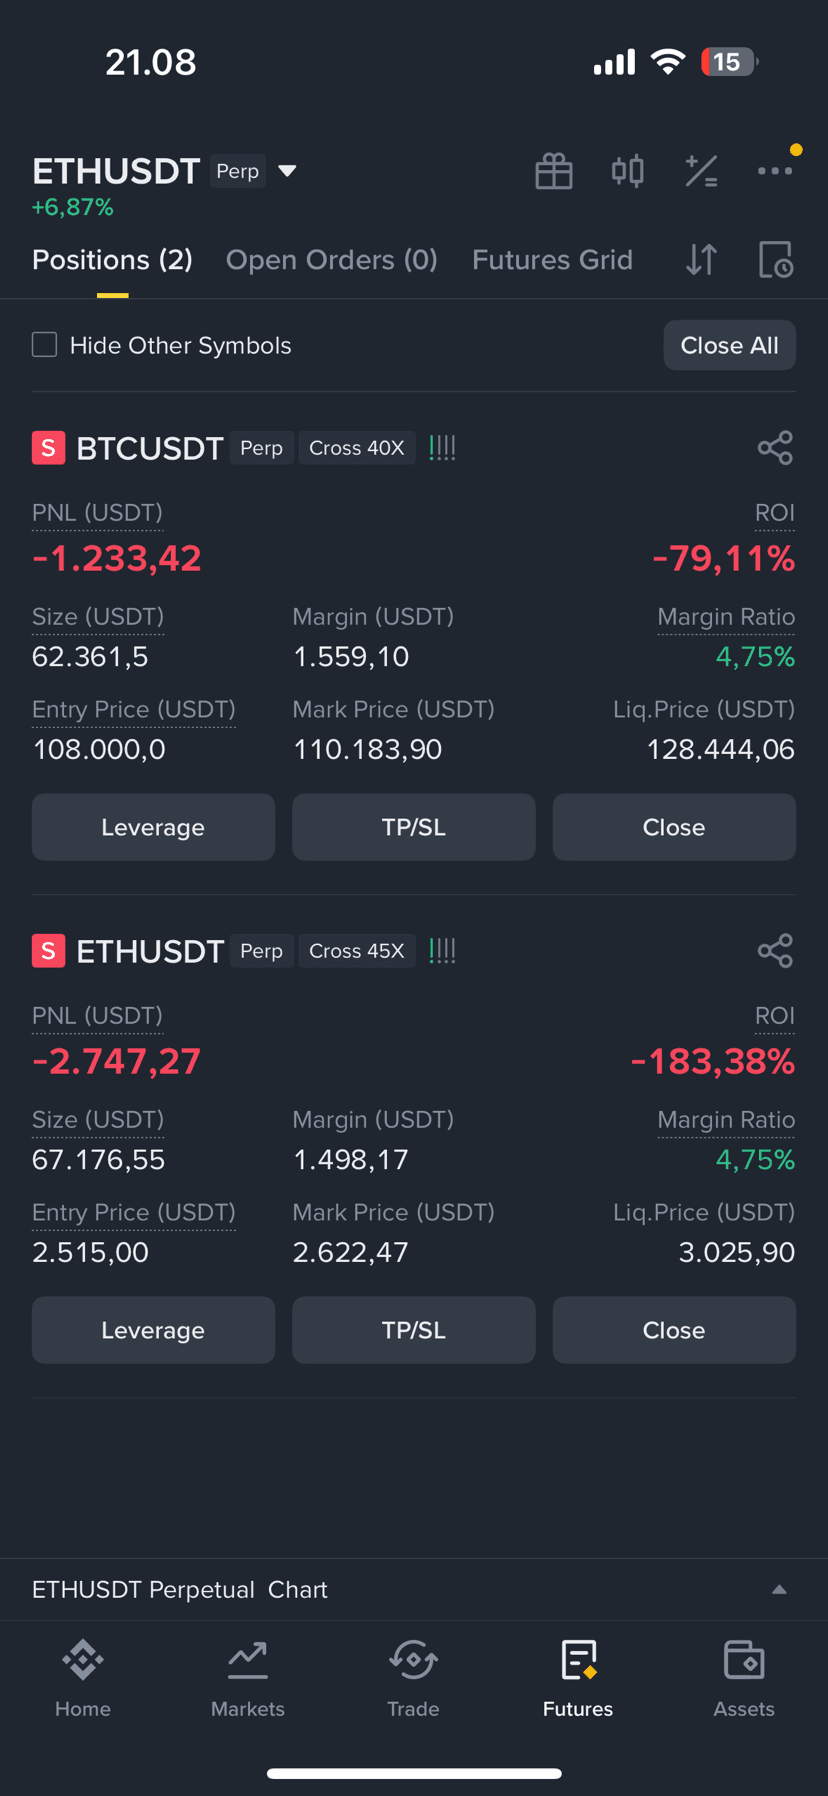Tap the sort arrows icon

click(701, 260)
